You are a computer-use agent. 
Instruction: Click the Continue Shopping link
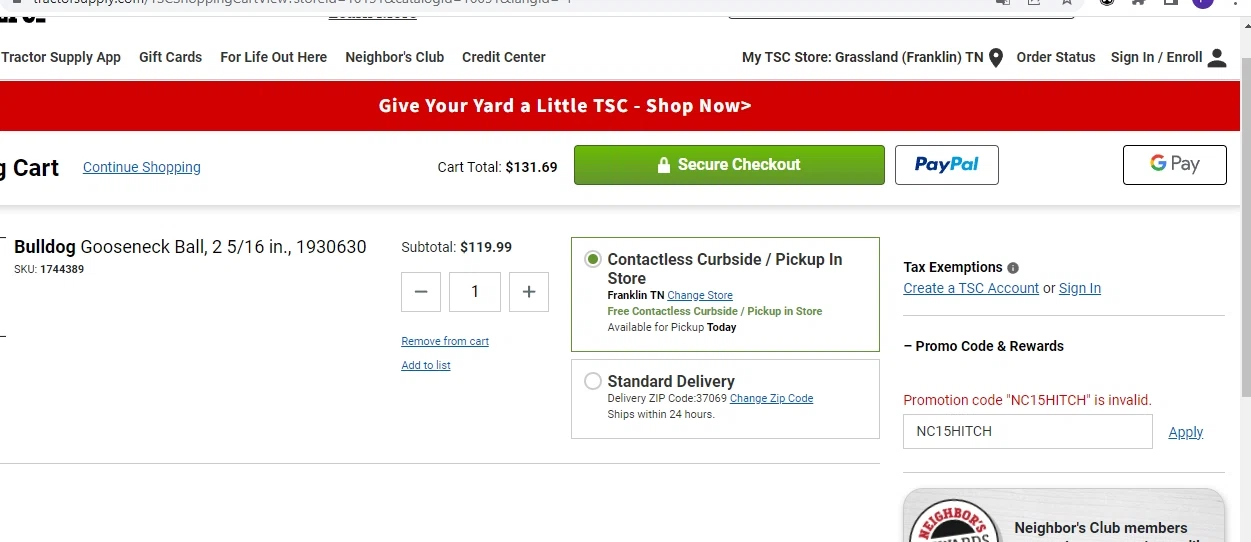coord(141,167)
